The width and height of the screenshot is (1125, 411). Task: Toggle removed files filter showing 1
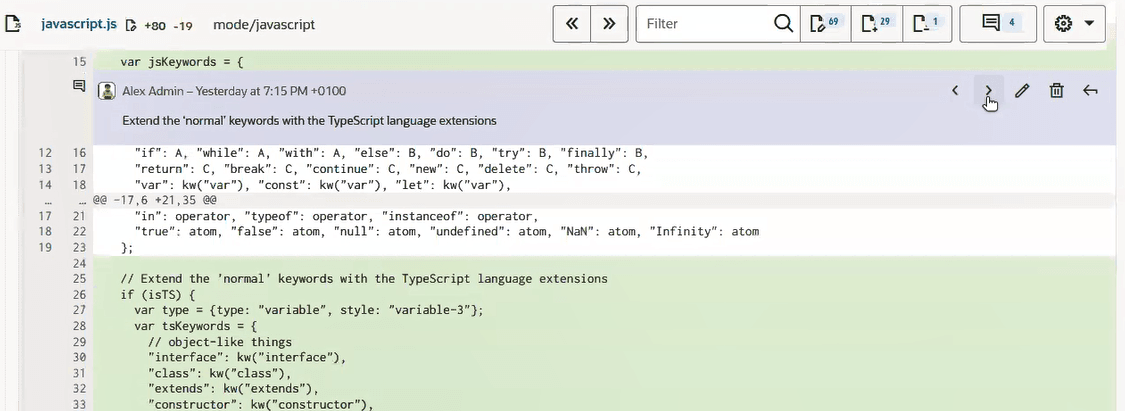(928, 24)
